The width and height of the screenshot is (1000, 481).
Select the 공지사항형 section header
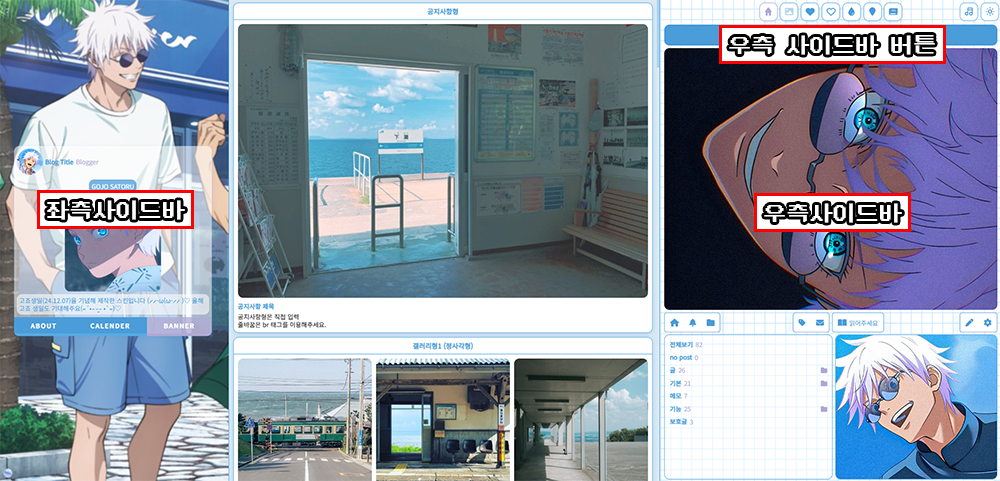[x=443, y=11]
